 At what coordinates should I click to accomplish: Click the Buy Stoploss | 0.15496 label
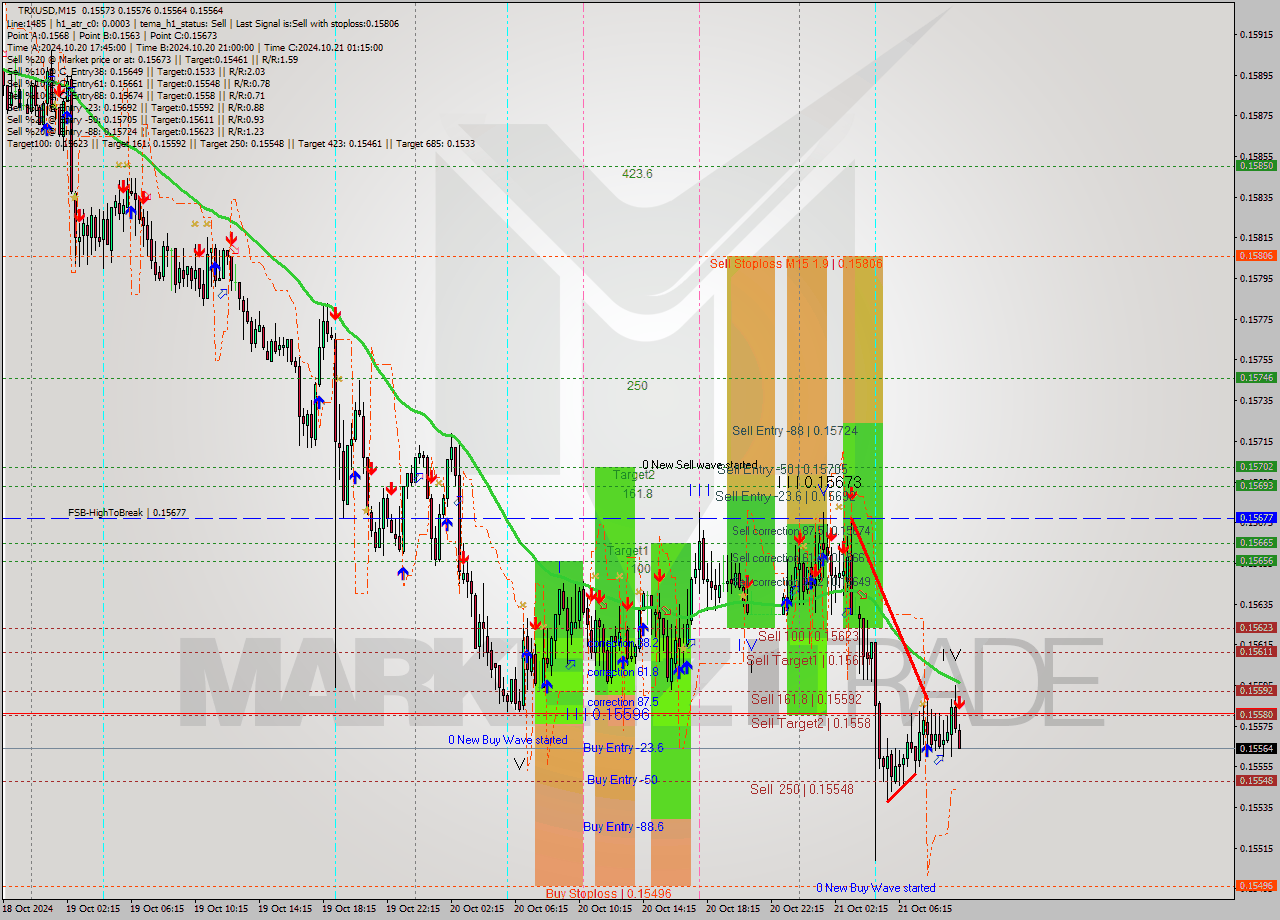pyautogui.click(x=609, y=893)
